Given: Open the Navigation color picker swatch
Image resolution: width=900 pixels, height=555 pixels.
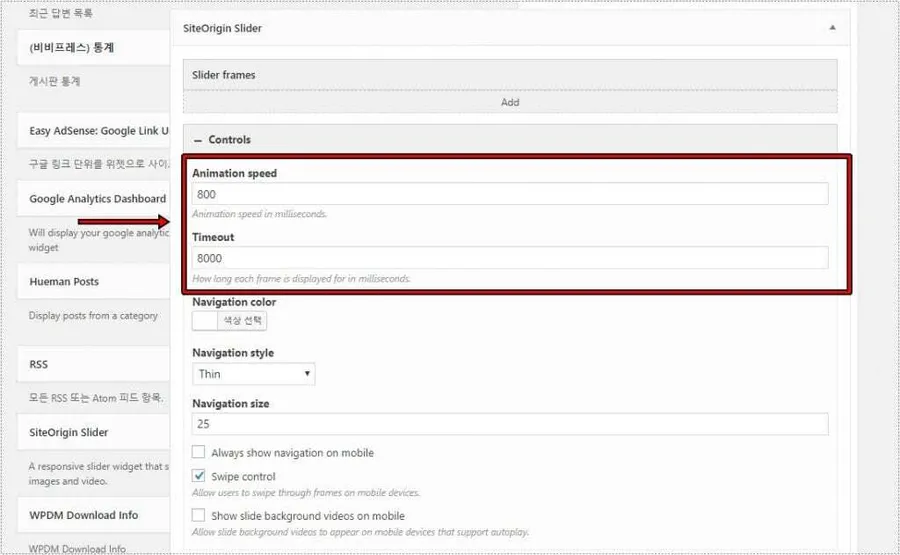Looking at the screenshot, I should [205, 321].
